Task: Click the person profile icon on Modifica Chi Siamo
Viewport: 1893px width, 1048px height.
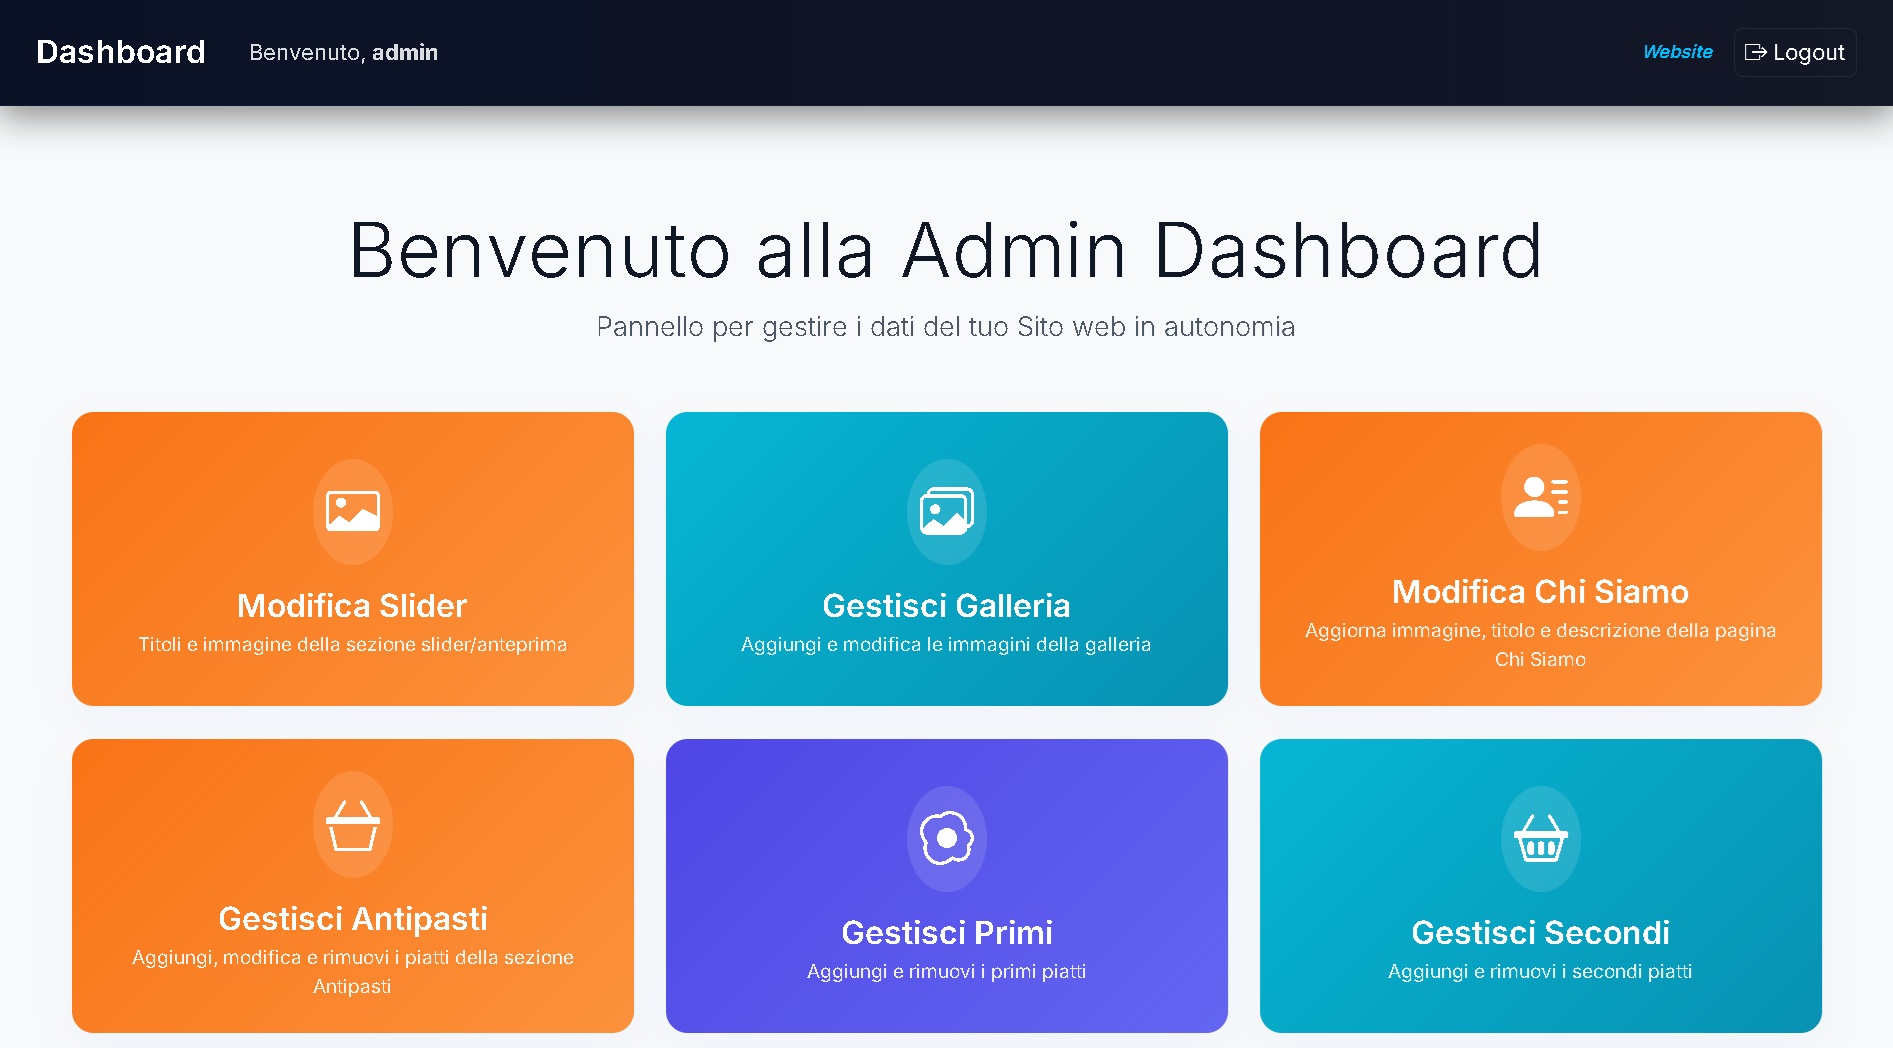Action: click(1539, 497)
